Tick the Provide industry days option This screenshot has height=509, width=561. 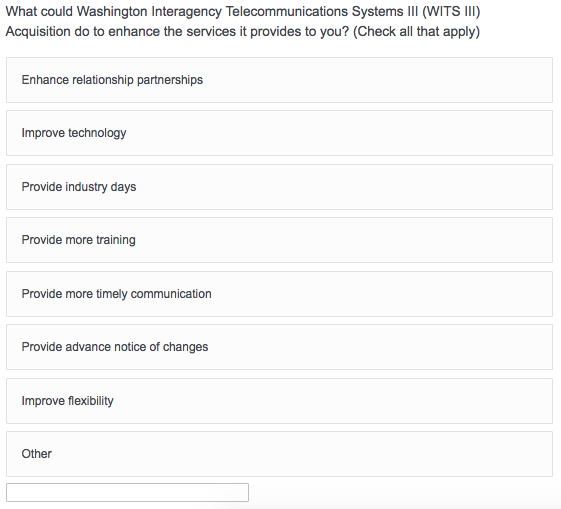coord(279,187)
